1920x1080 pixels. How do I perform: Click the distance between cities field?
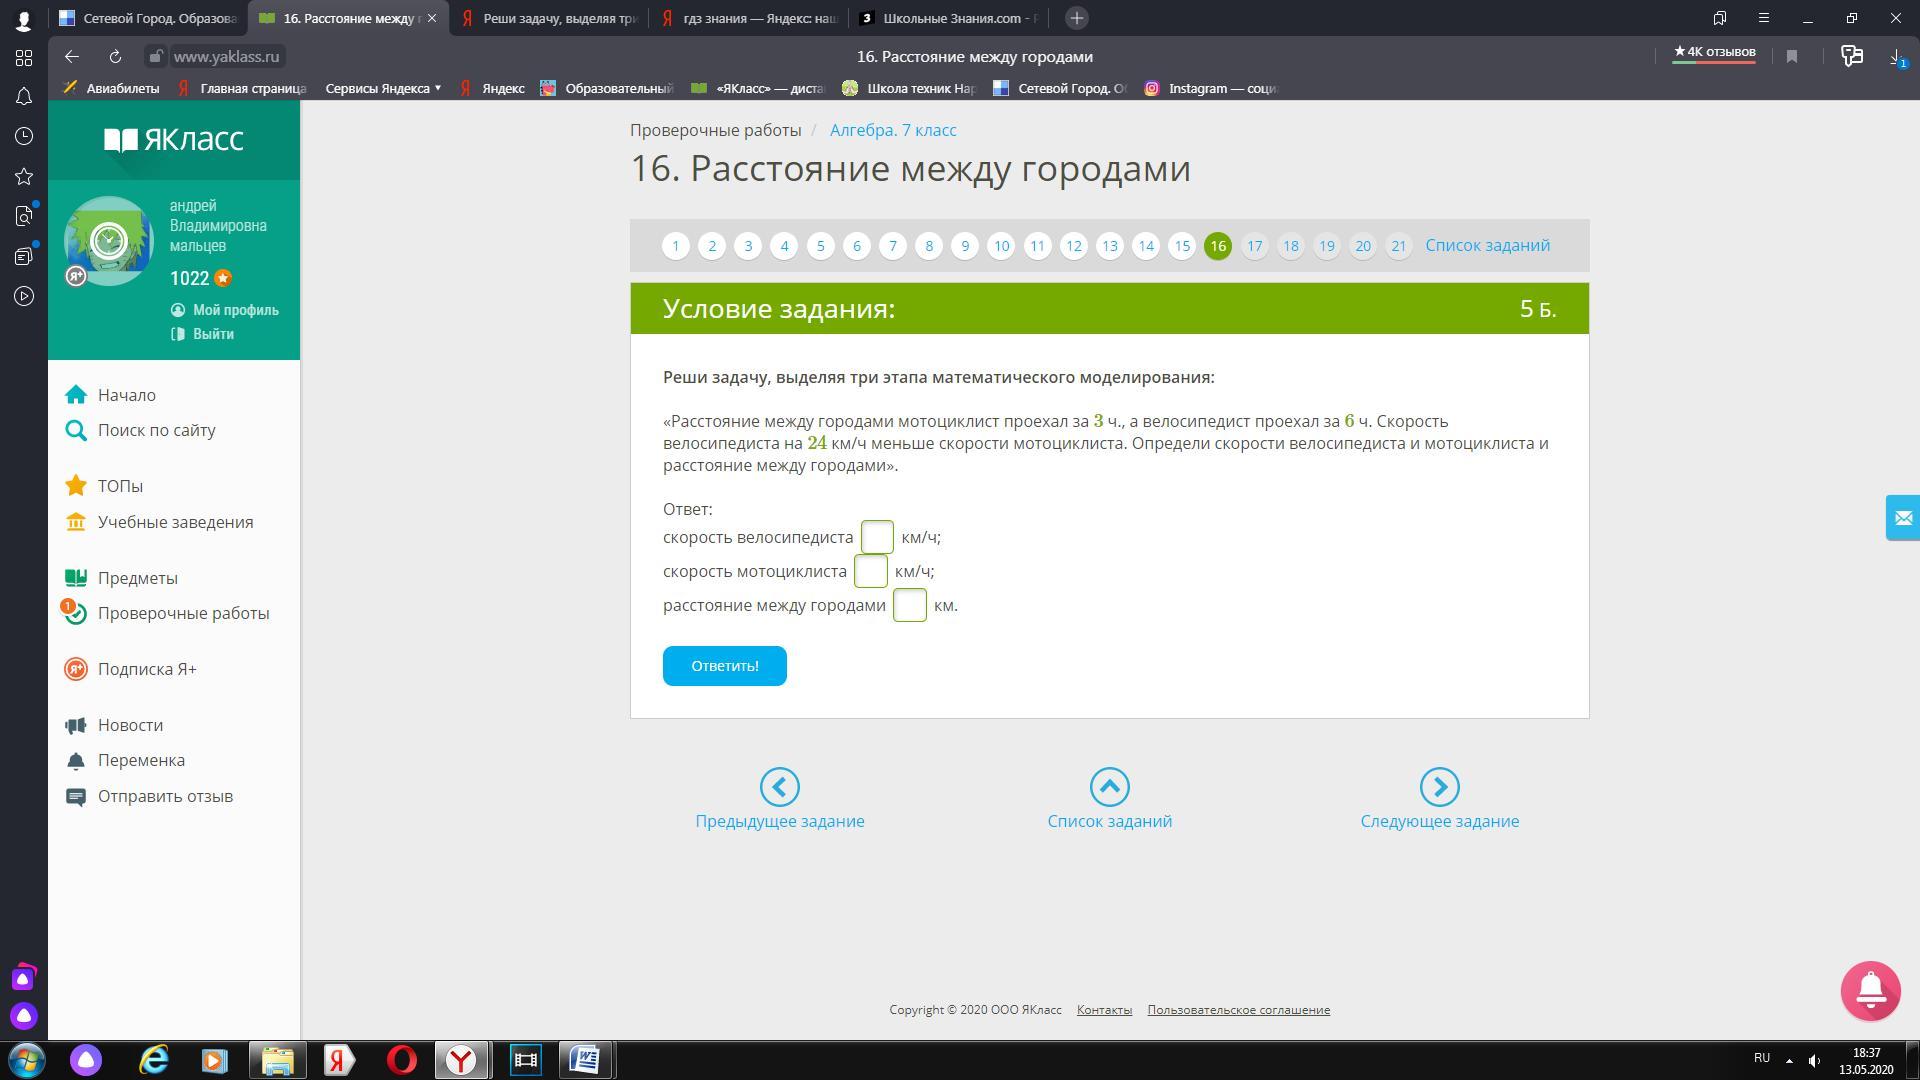(909, 605)
